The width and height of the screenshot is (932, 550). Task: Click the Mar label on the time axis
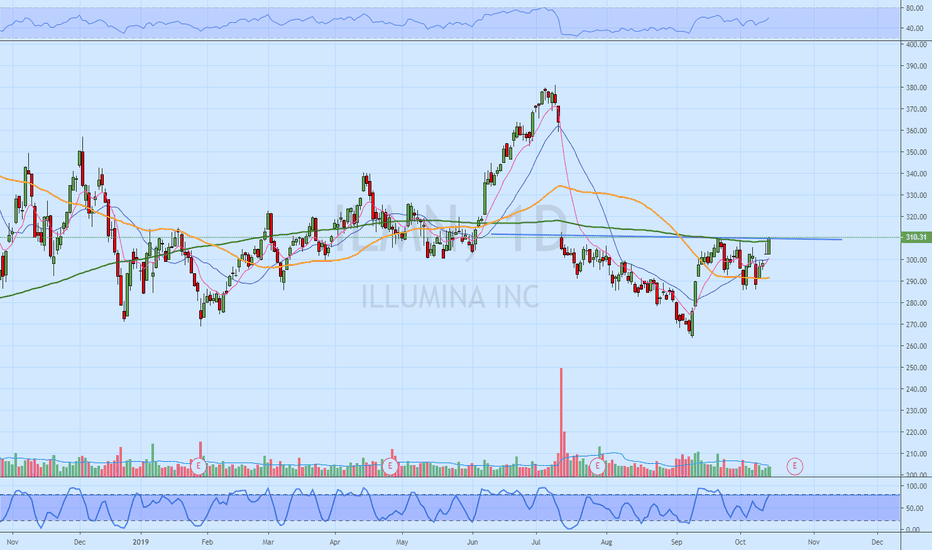pos(268,542)
